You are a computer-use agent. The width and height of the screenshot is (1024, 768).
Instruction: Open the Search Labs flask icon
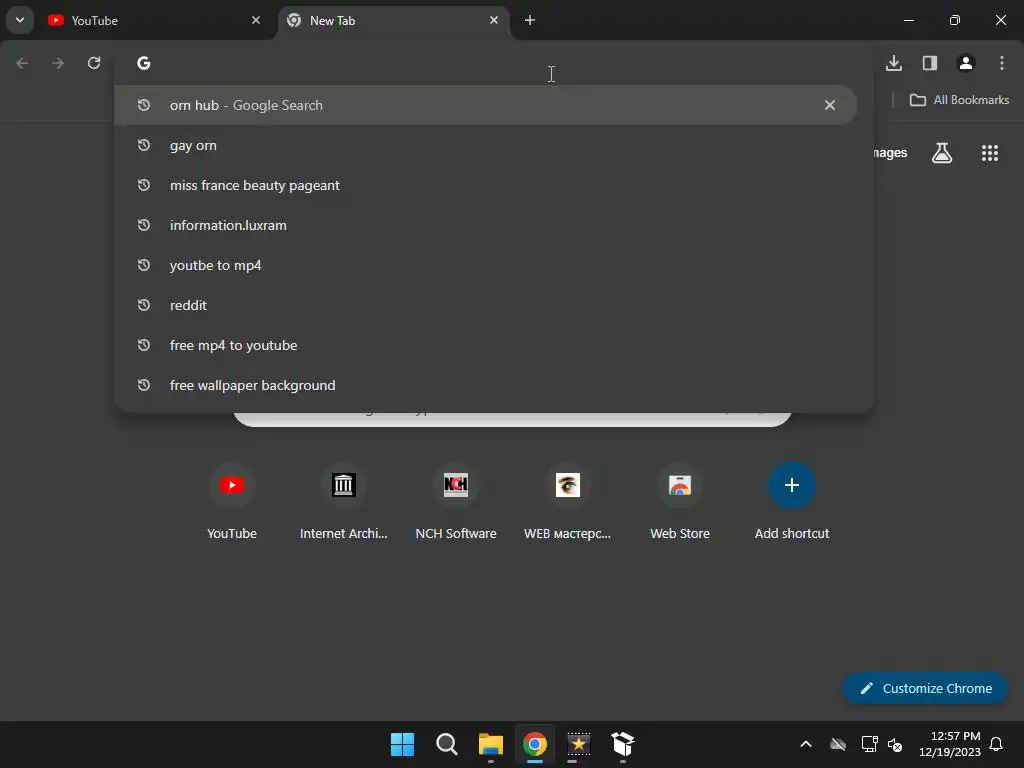942,153
